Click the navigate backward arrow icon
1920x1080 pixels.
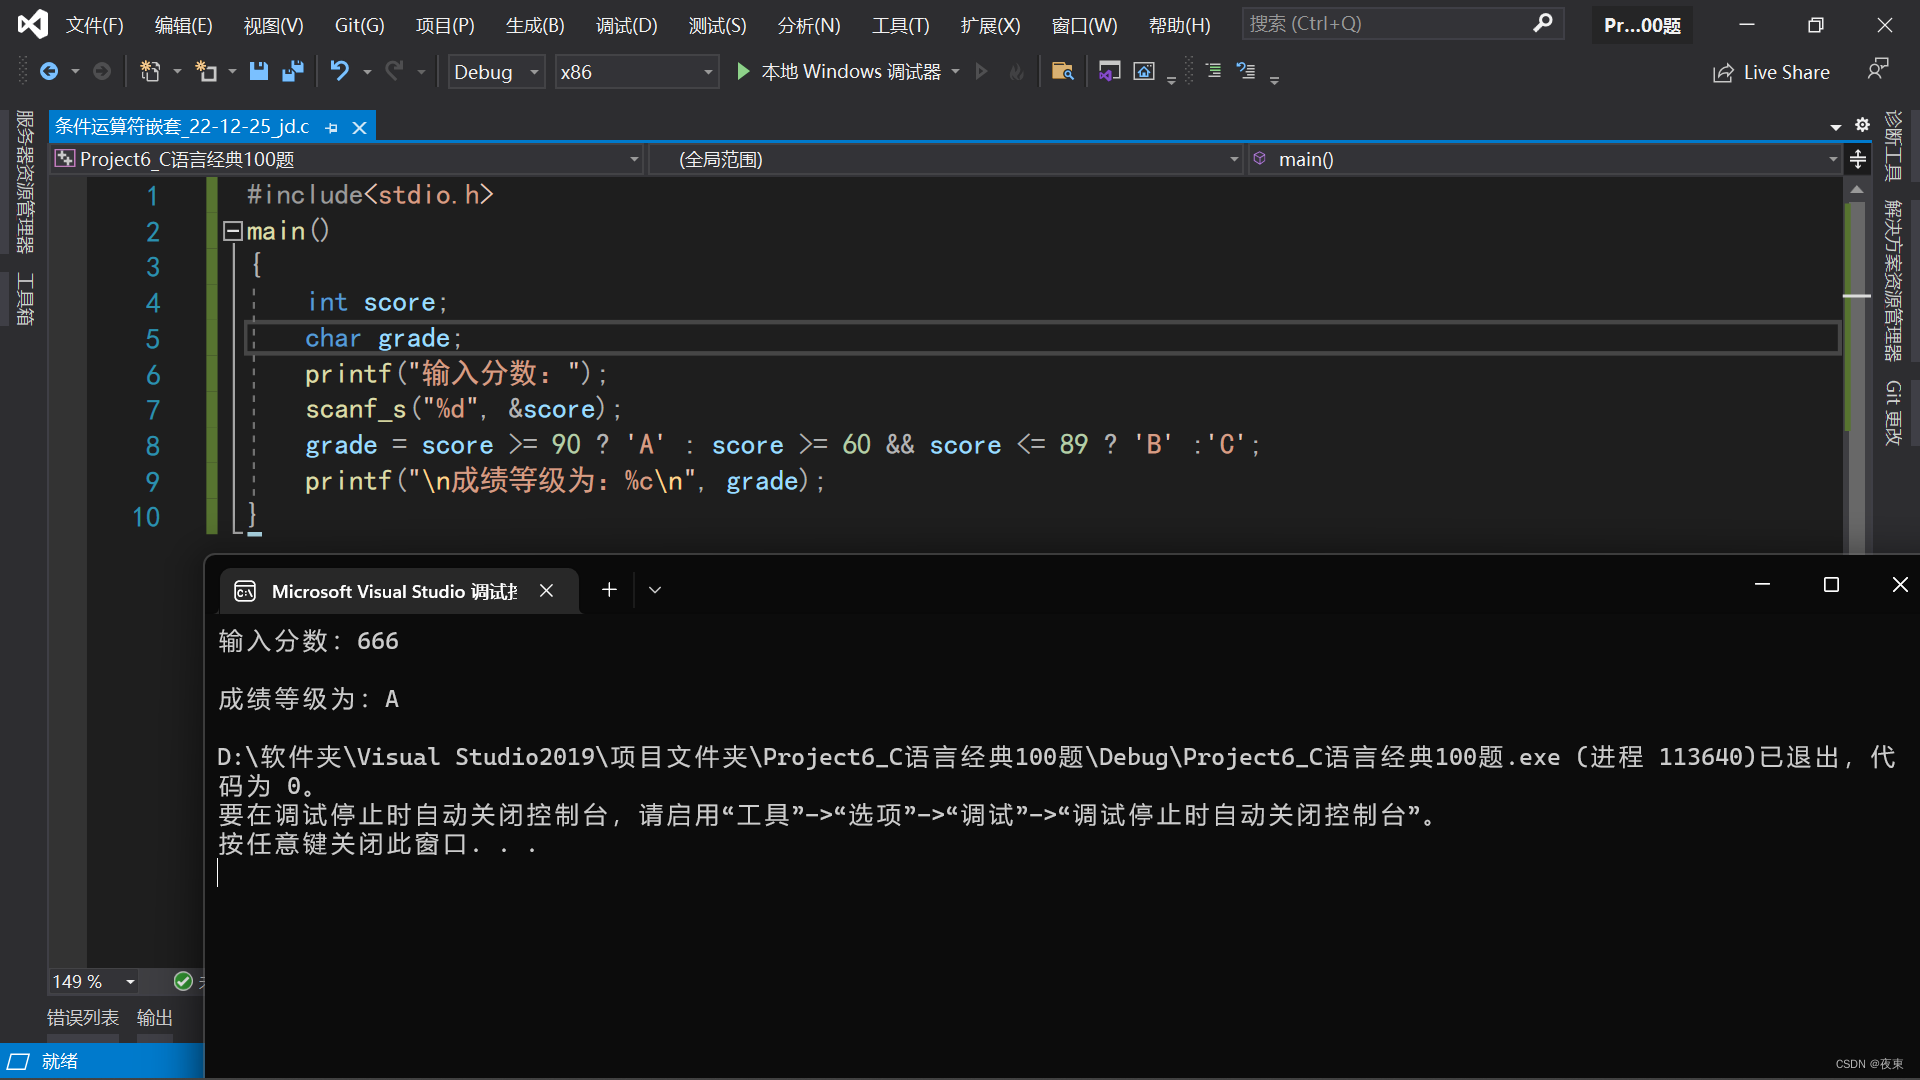point(49,71)
